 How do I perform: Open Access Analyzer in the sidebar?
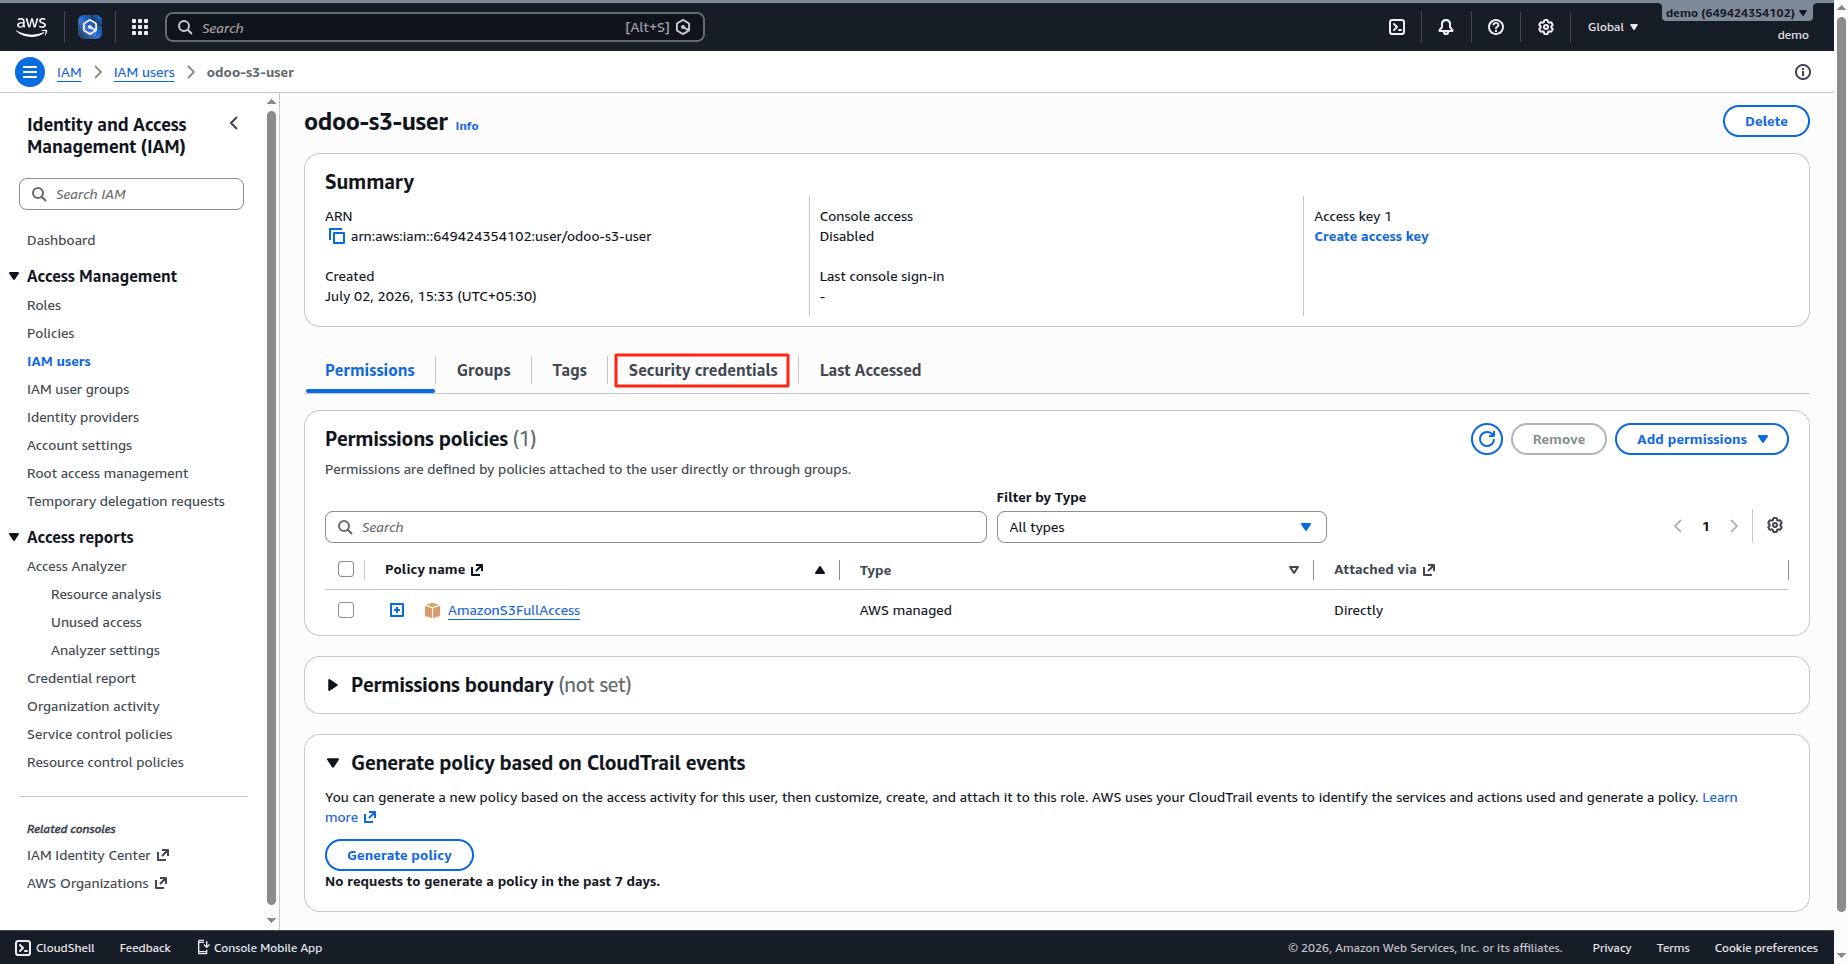77,566
